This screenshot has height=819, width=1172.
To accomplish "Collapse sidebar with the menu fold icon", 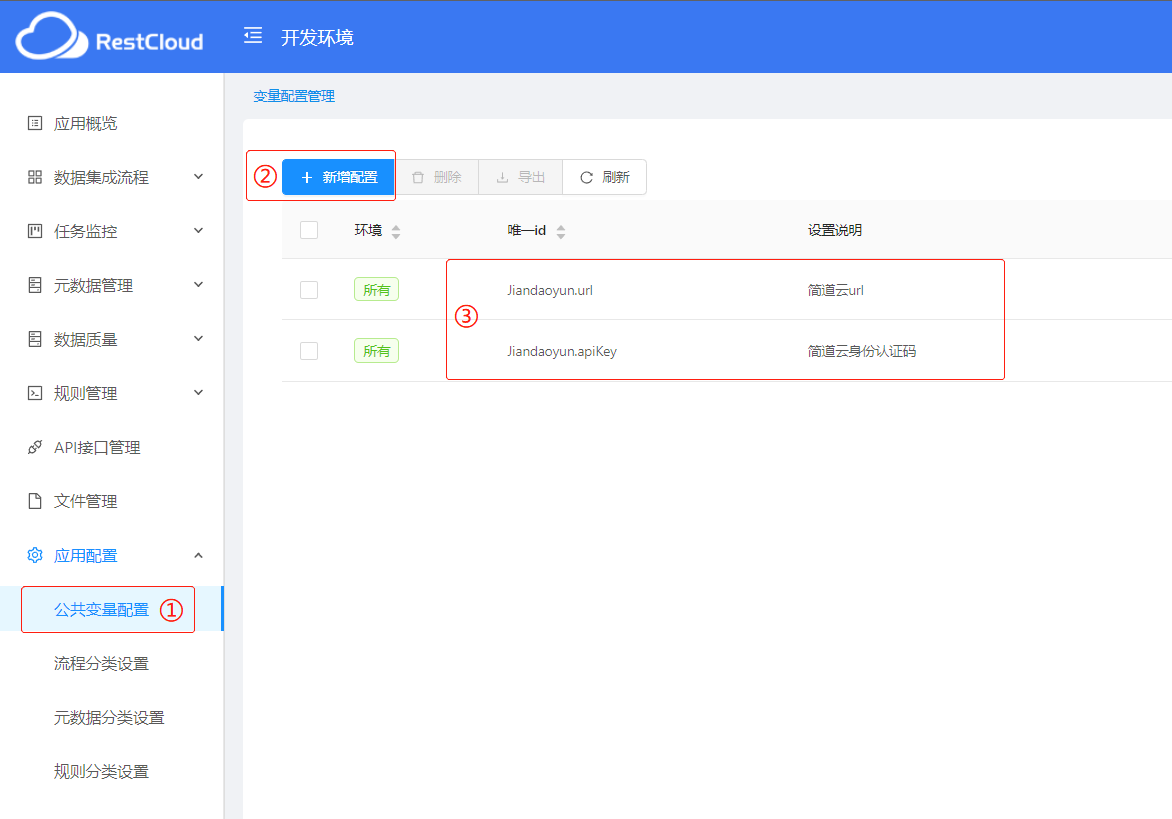I will click(x=253, y=37).
